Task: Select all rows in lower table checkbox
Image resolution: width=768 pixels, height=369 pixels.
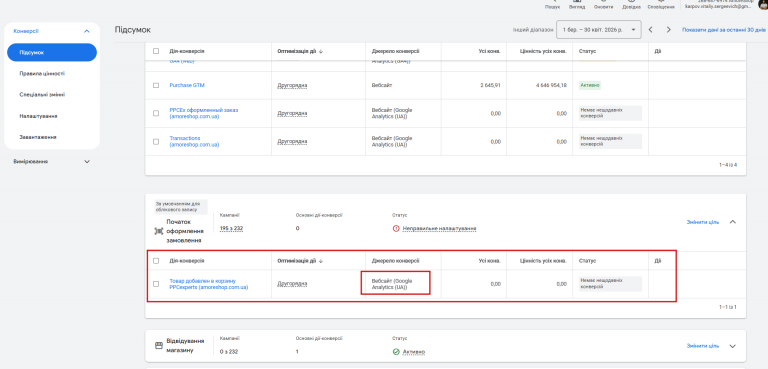Action: pyautogui.click(x=156, y=261)
